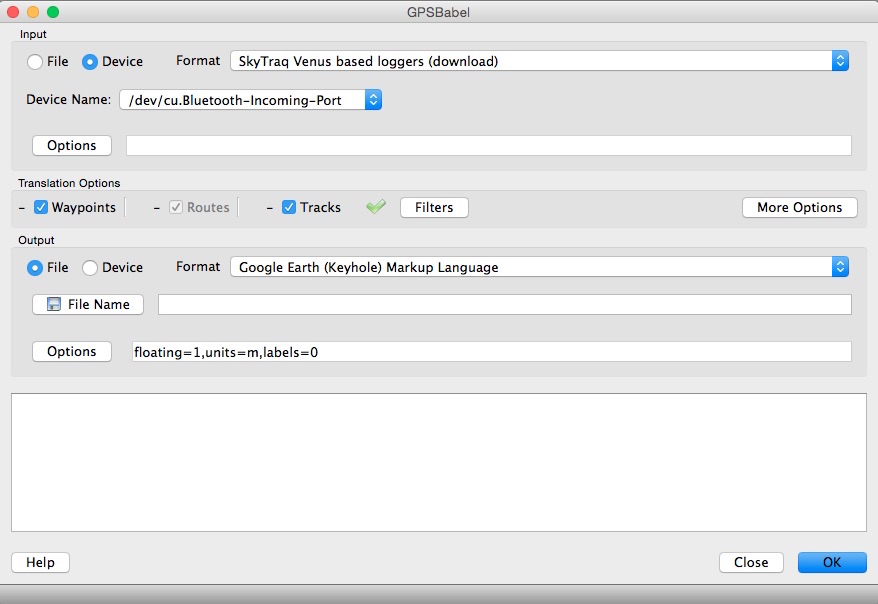The image size is (878, 604).
Task: Open the input Options button
Action: point(72,145)
